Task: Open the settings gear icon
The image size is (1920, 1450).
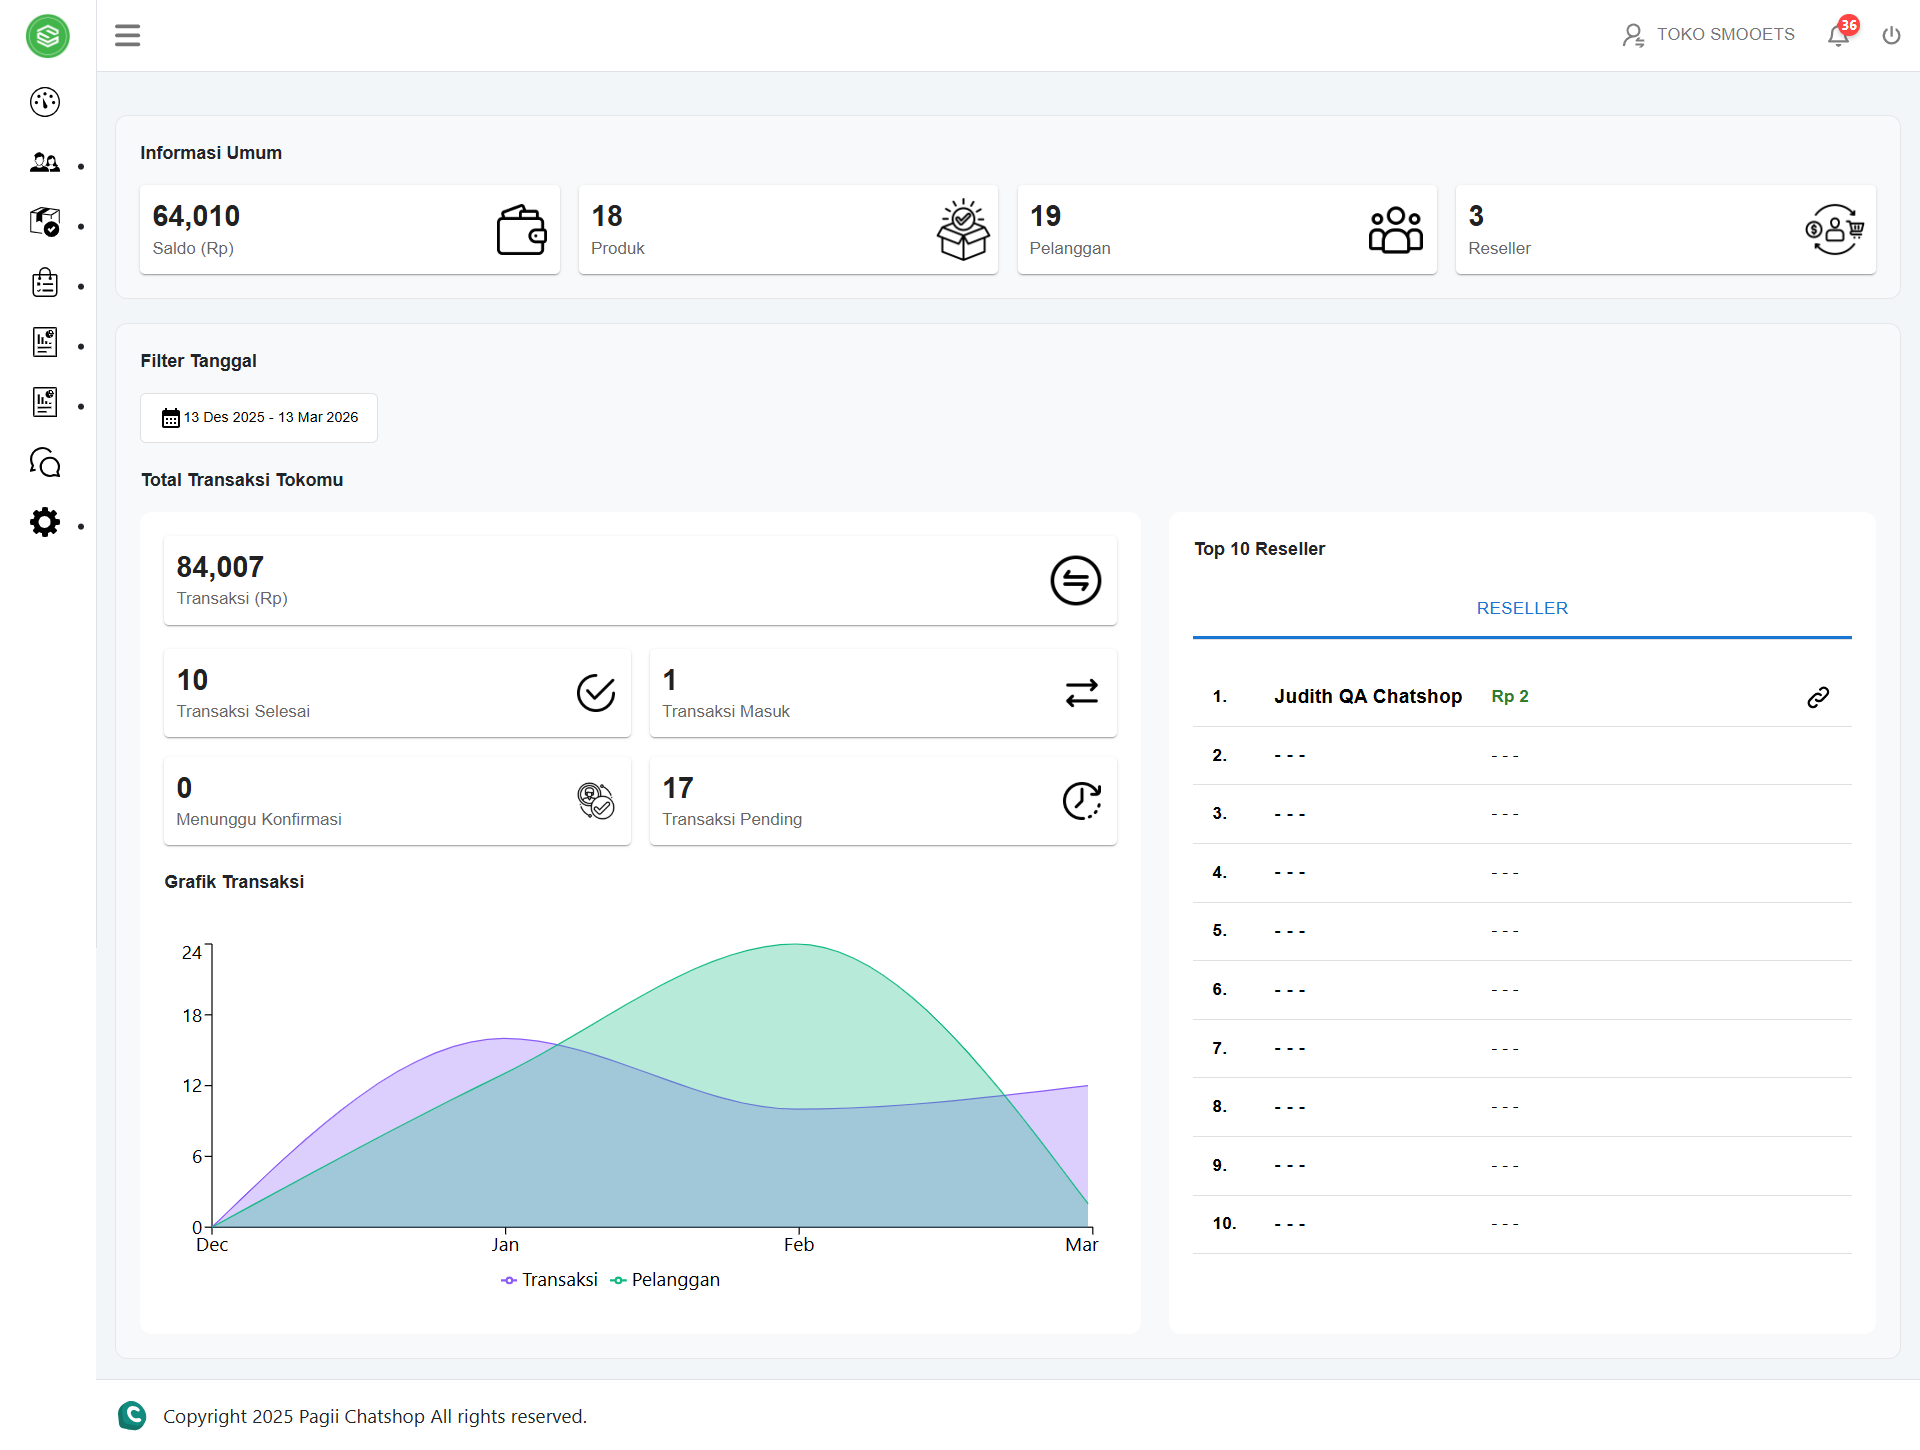Action: pos(45,522)
